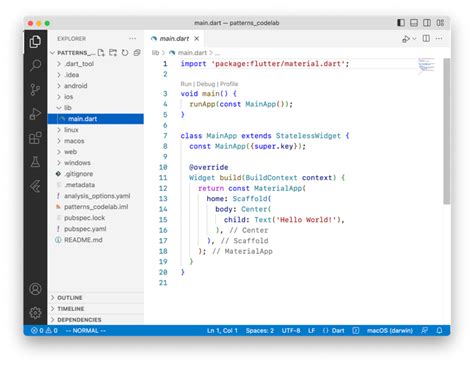Viewport: 474px width, 367px height.
Task: Open the Flutter sidebar view
Action: coord(35,186)
